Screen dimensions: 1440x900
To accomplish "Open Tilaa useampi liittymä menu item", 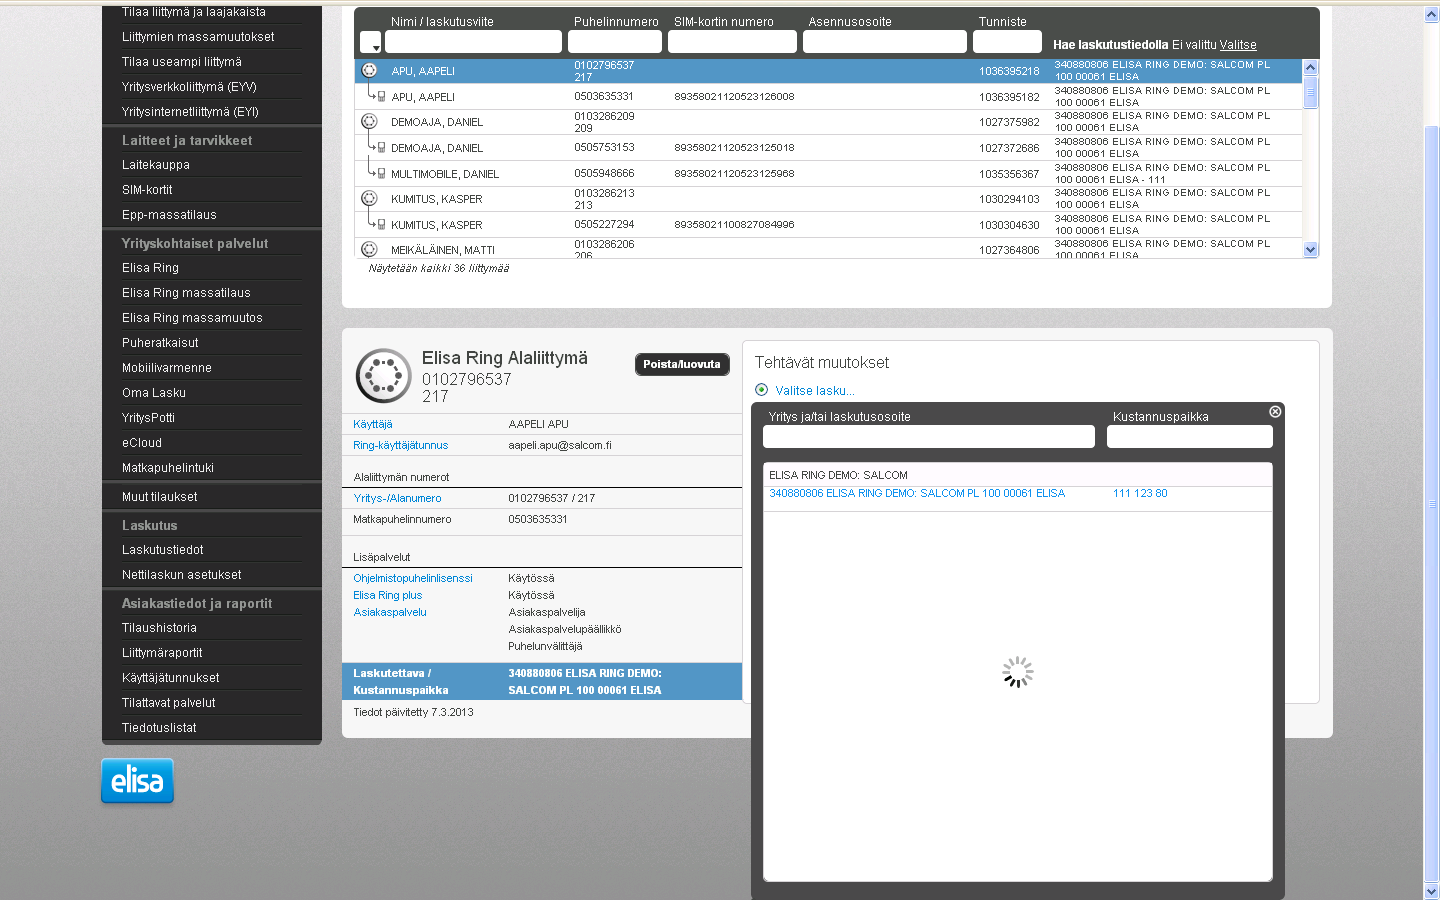I will (x=182, y=62).
